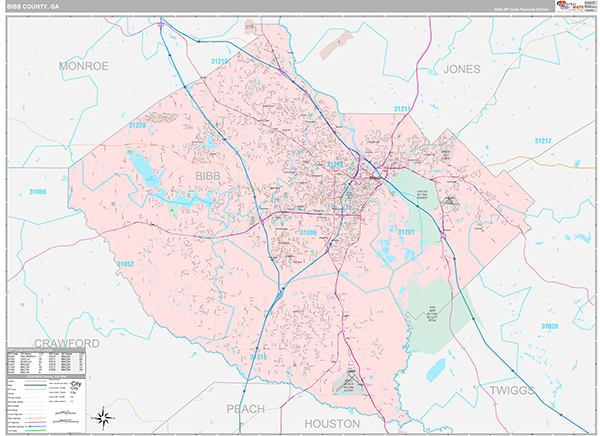Select ZIP code label 31217
600x436 pixels.
tap(543, 141)
